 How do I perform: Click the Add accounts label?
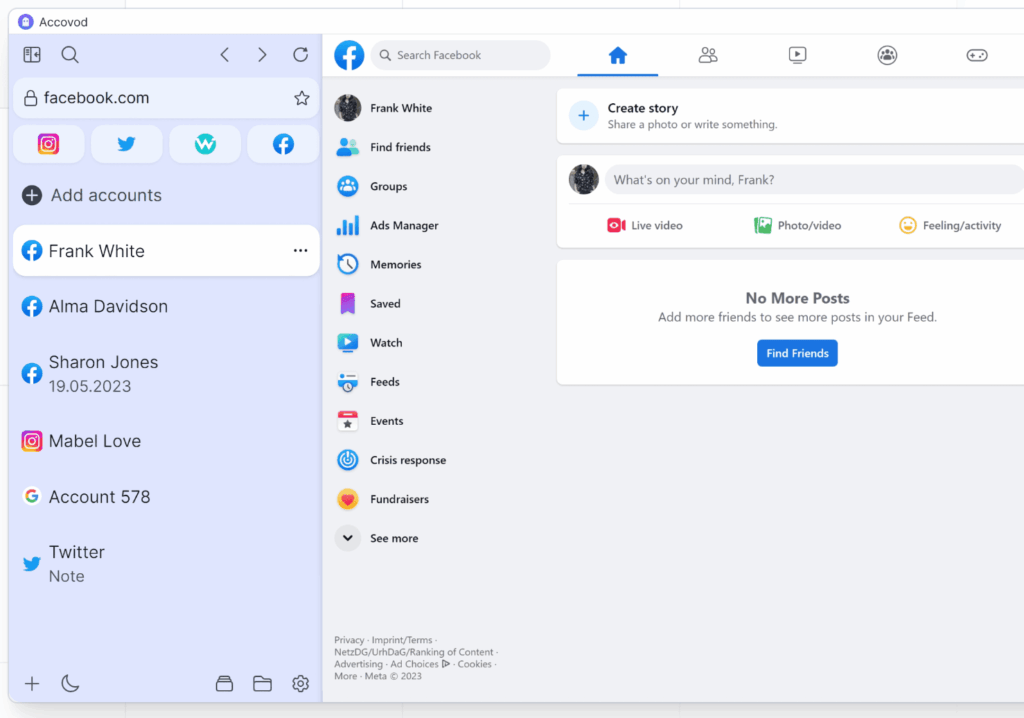[106, 195]
